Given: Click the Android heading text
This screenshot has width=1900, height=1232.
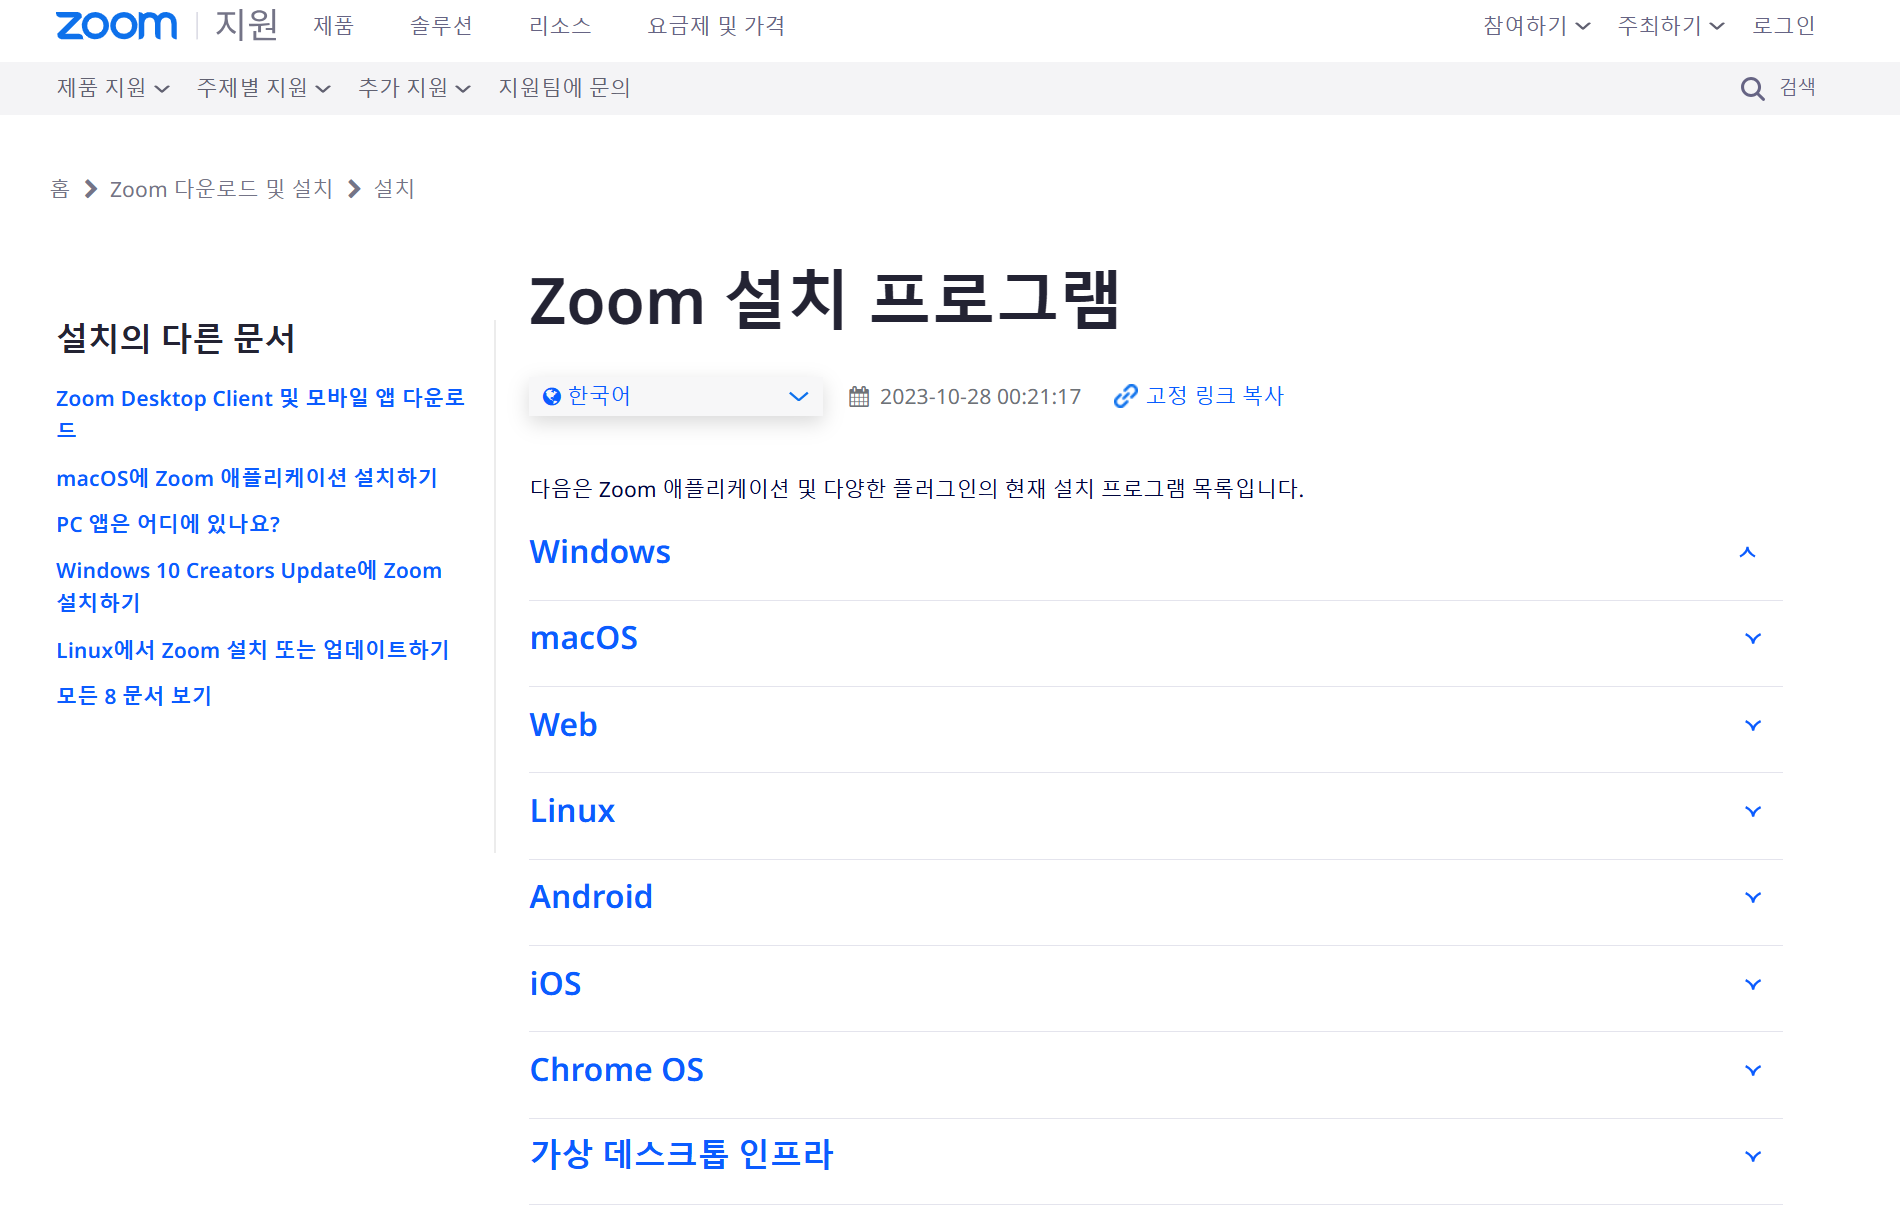Looking at the screenshot, I should click(x=591, y=897).
